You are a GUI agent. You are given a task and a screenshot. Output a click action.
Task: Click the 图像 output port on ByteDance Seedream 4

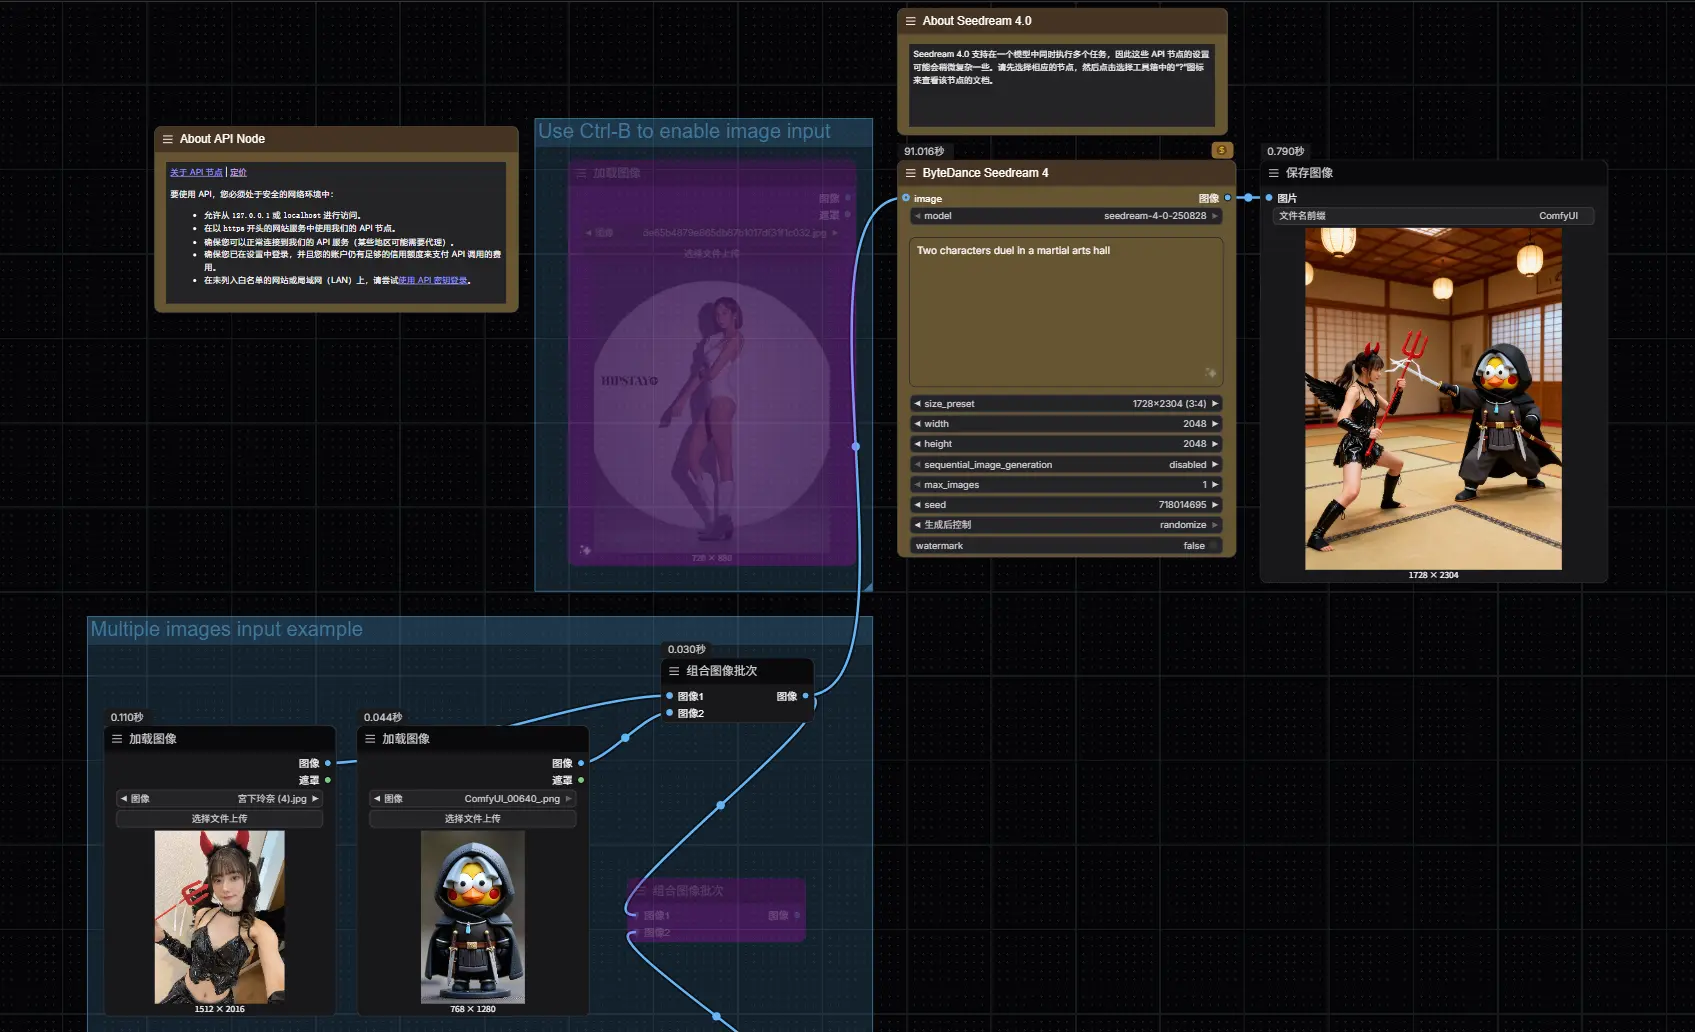[1228, 198]
